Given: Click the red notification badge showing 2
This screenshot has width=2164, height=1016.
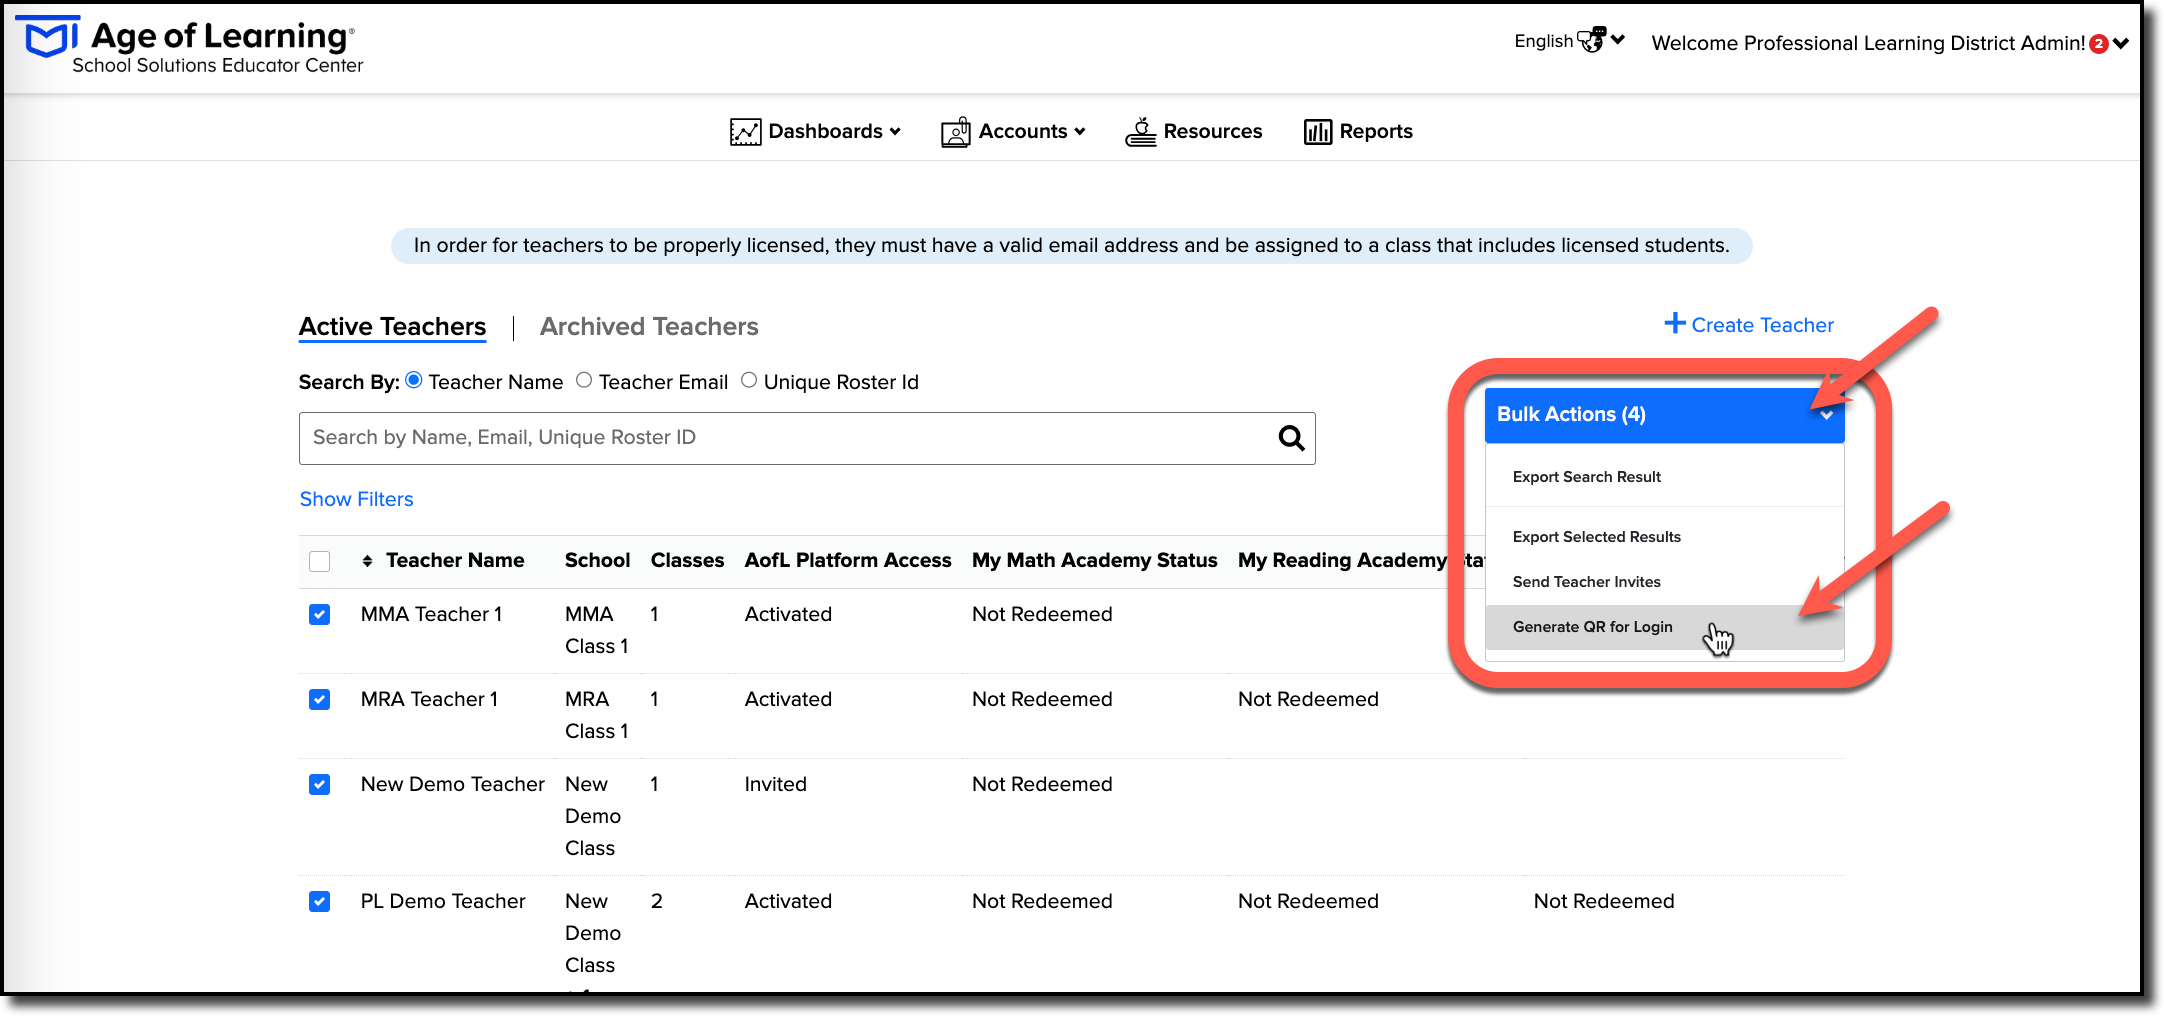Looking at the screenshot, I should (x=2099, y=44).
